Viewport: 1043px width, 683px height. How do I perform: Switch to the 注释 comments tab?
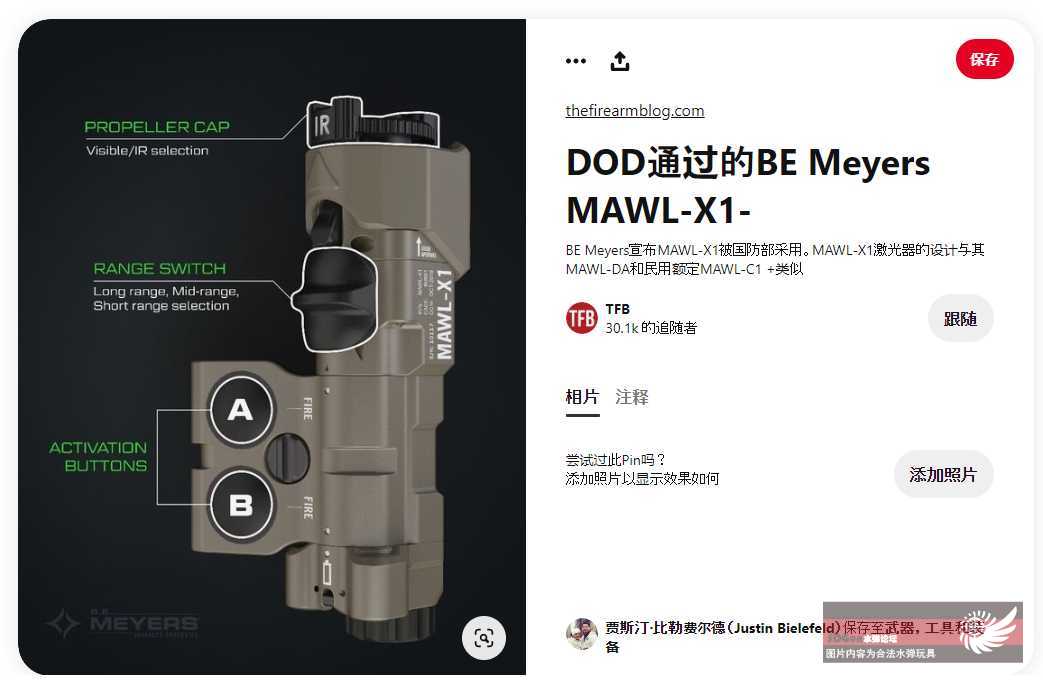631,397
